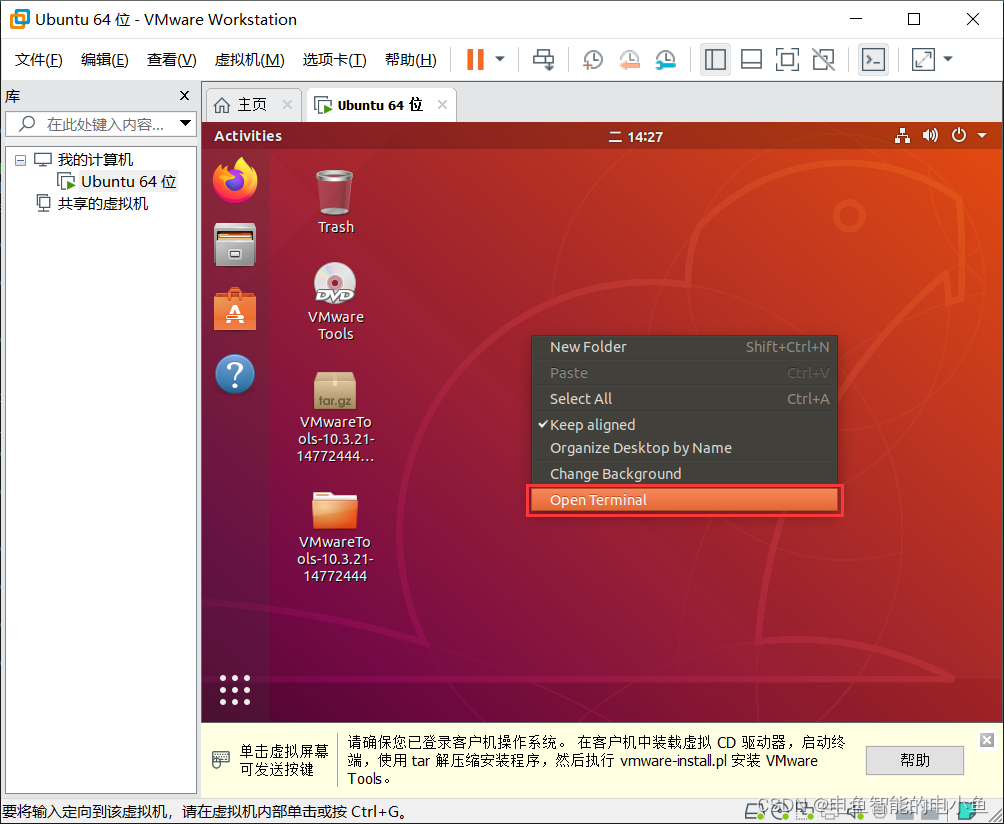Screen dimensions: 1004x824
Task: Open the Ubuntu system menu arrow
Action: (x=982, y=136)
